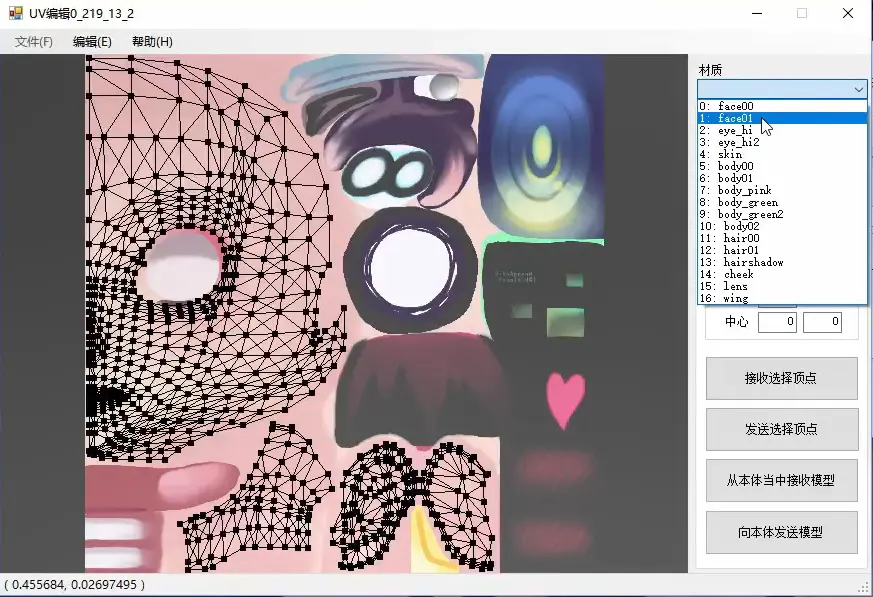Choose the 3: eye_hi2 entry
The height and width of the screenshot is (597, 873).
(782, 142)
